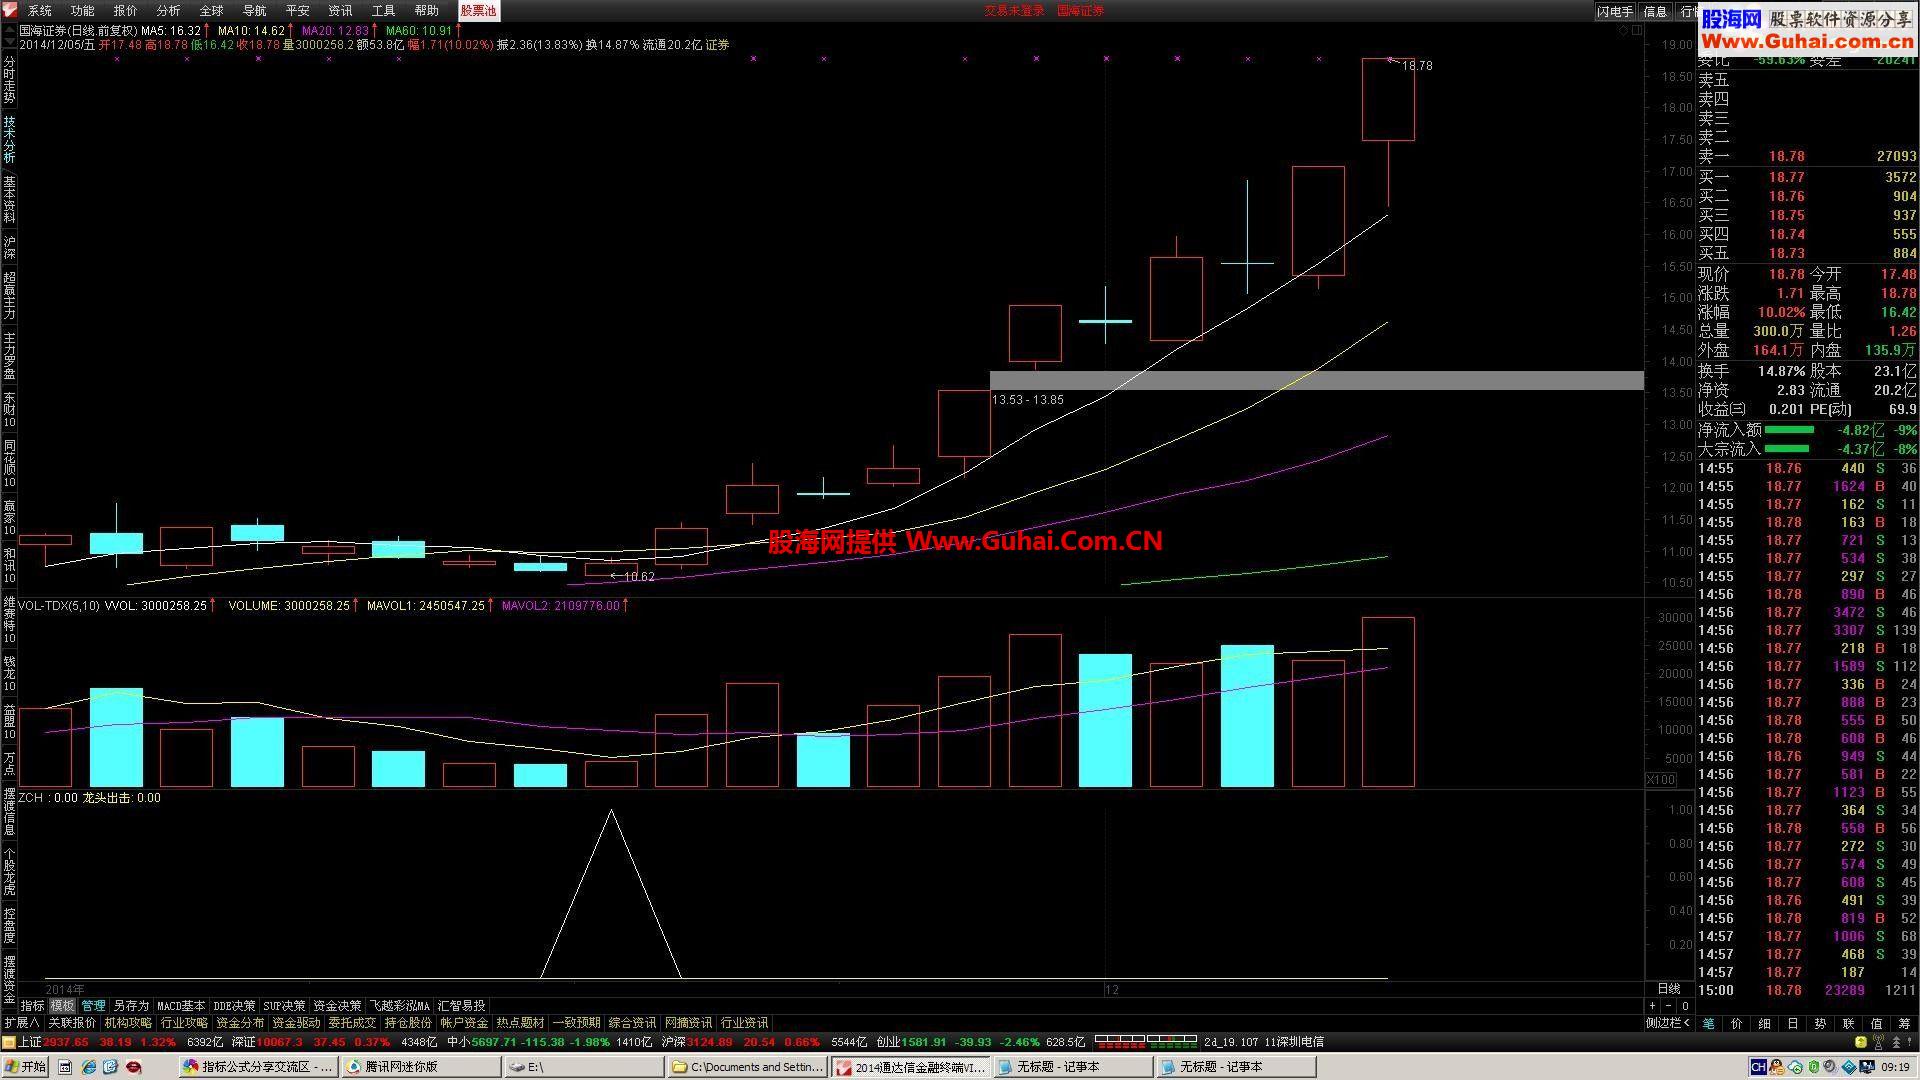1920x1080 pixels.
Task: Select 技术分析 in the left sidebar
Action: pyautogui.click(x=9, y=140)
